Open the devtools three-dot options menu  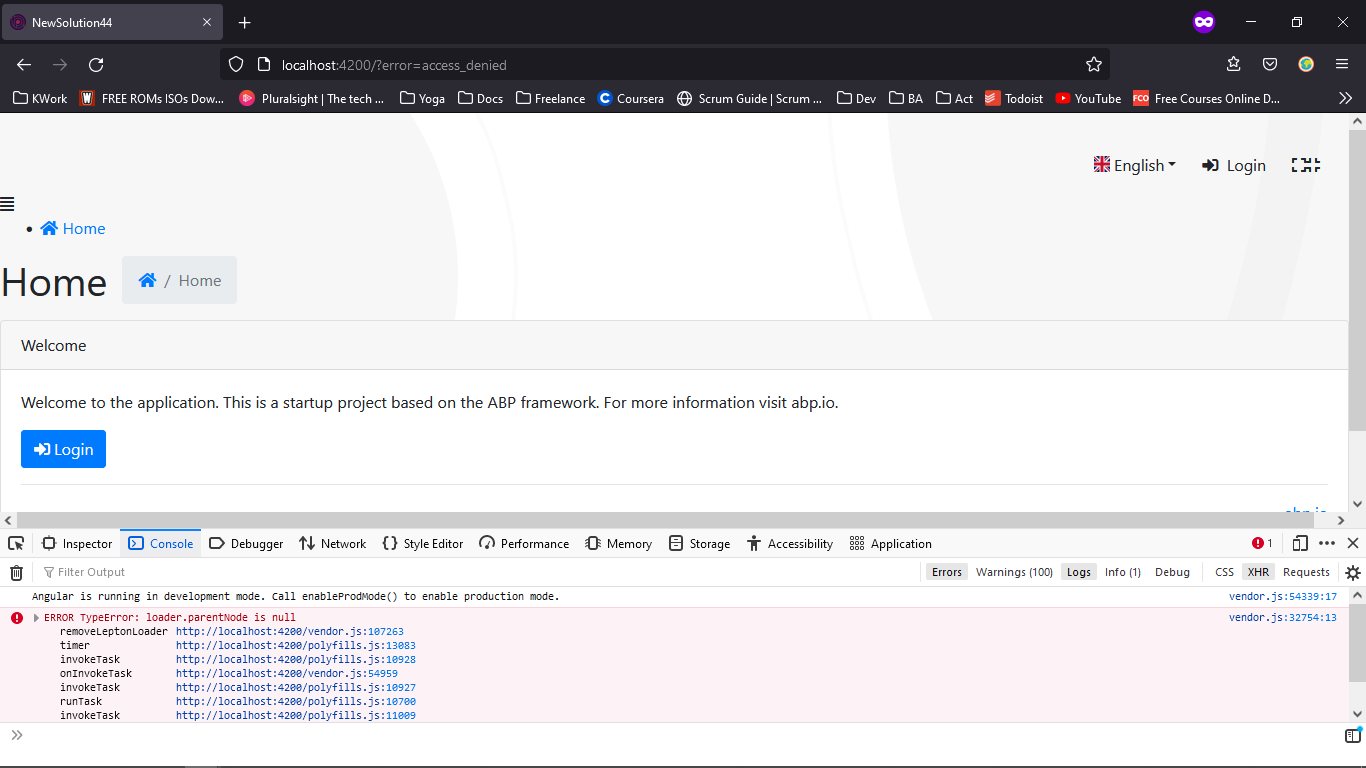[1327, 543]
